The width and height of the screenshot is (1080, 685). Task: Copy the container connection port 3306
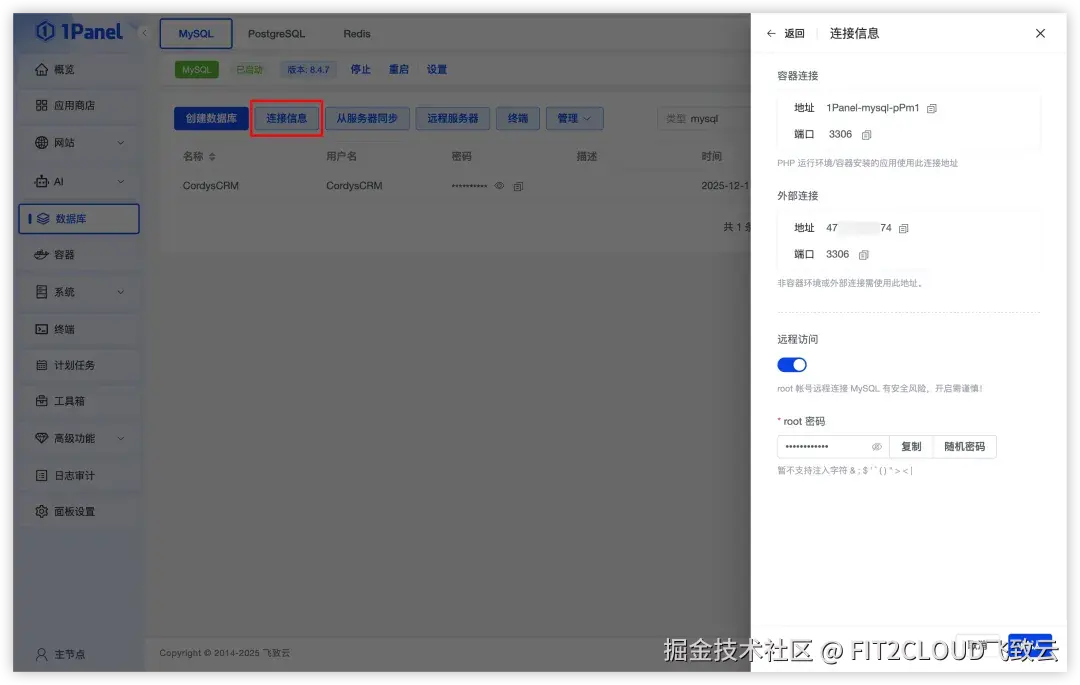tap(866, 135)
